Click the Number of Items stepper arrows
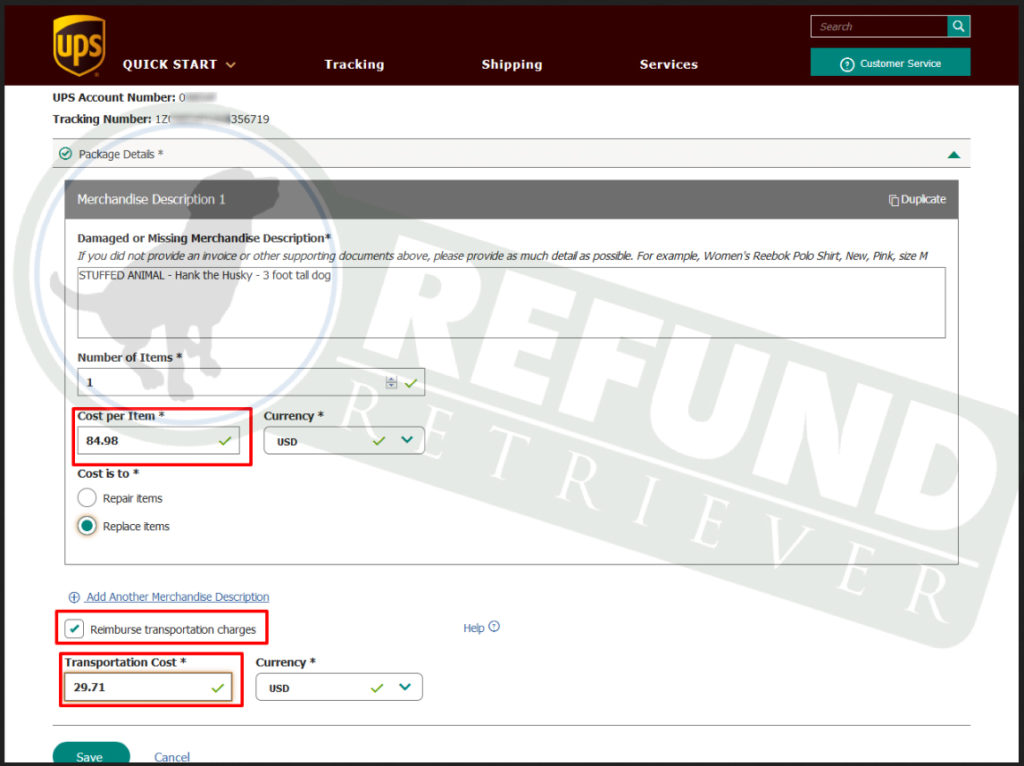Image resolution: width=1024 pixels, height=766 pixels. (x=391, y=382)
